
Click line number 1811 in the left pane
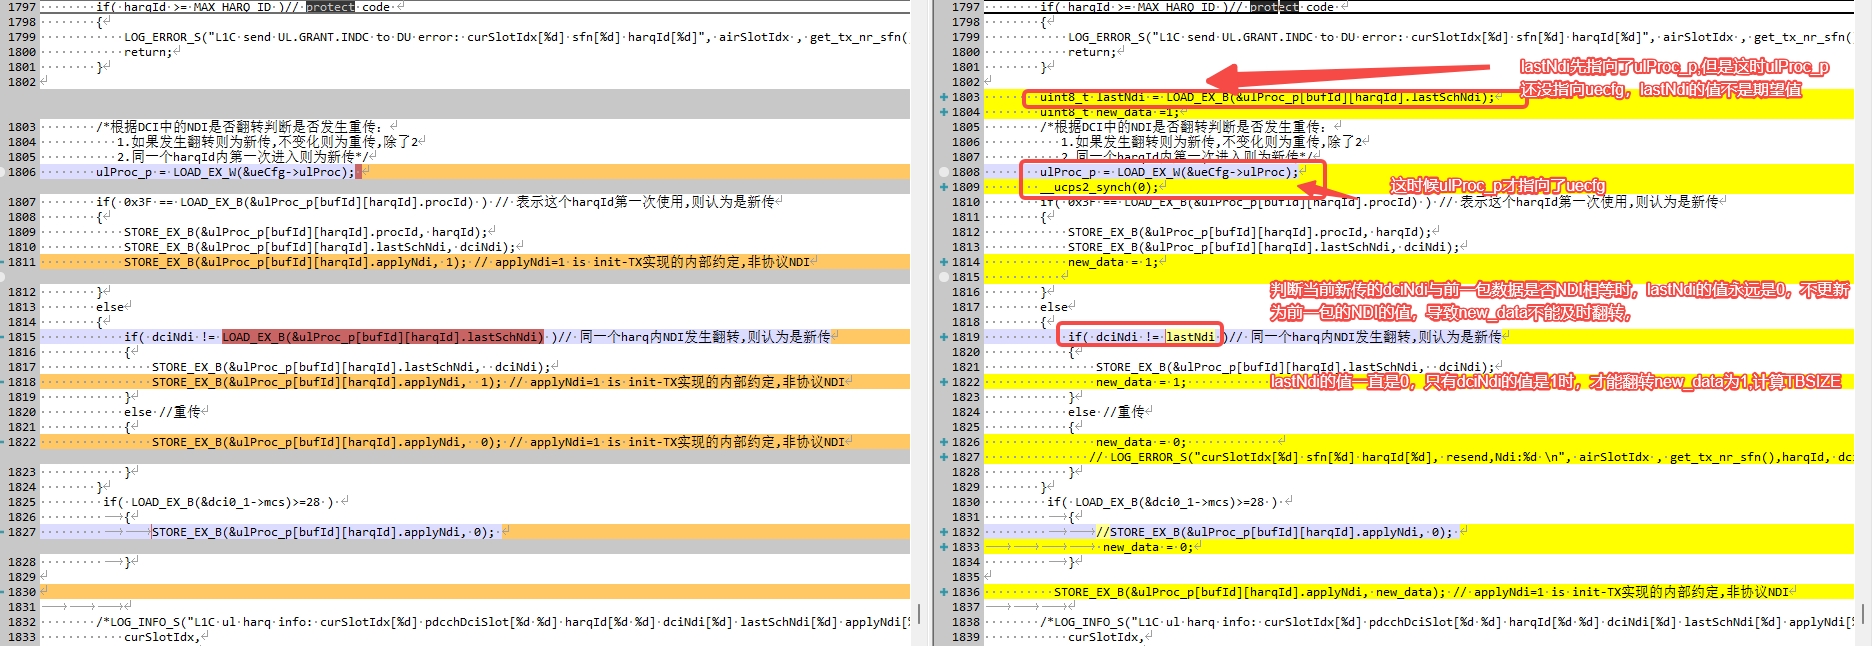click(x=21, y=262)
